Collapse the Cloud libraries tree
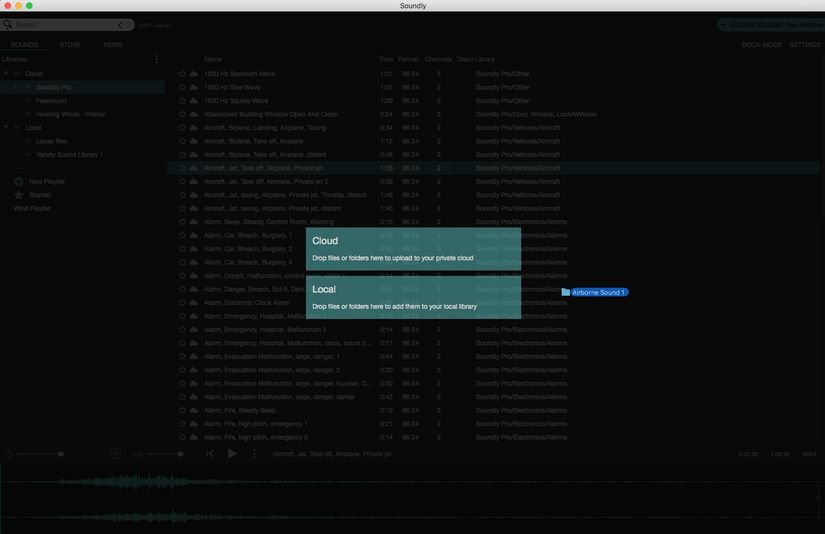Viewport: 825px width, 534px height. coord(5,74)
